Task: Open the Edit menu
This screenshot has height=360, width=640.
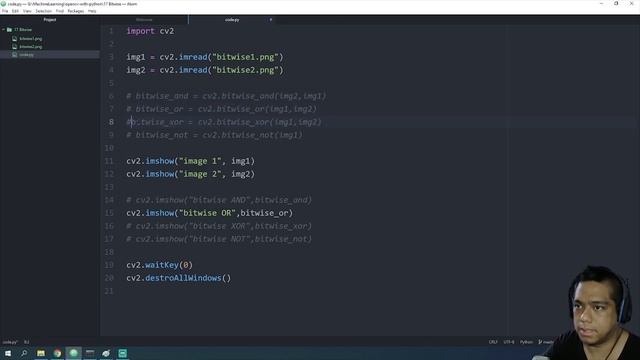Action: pos(15,11)
